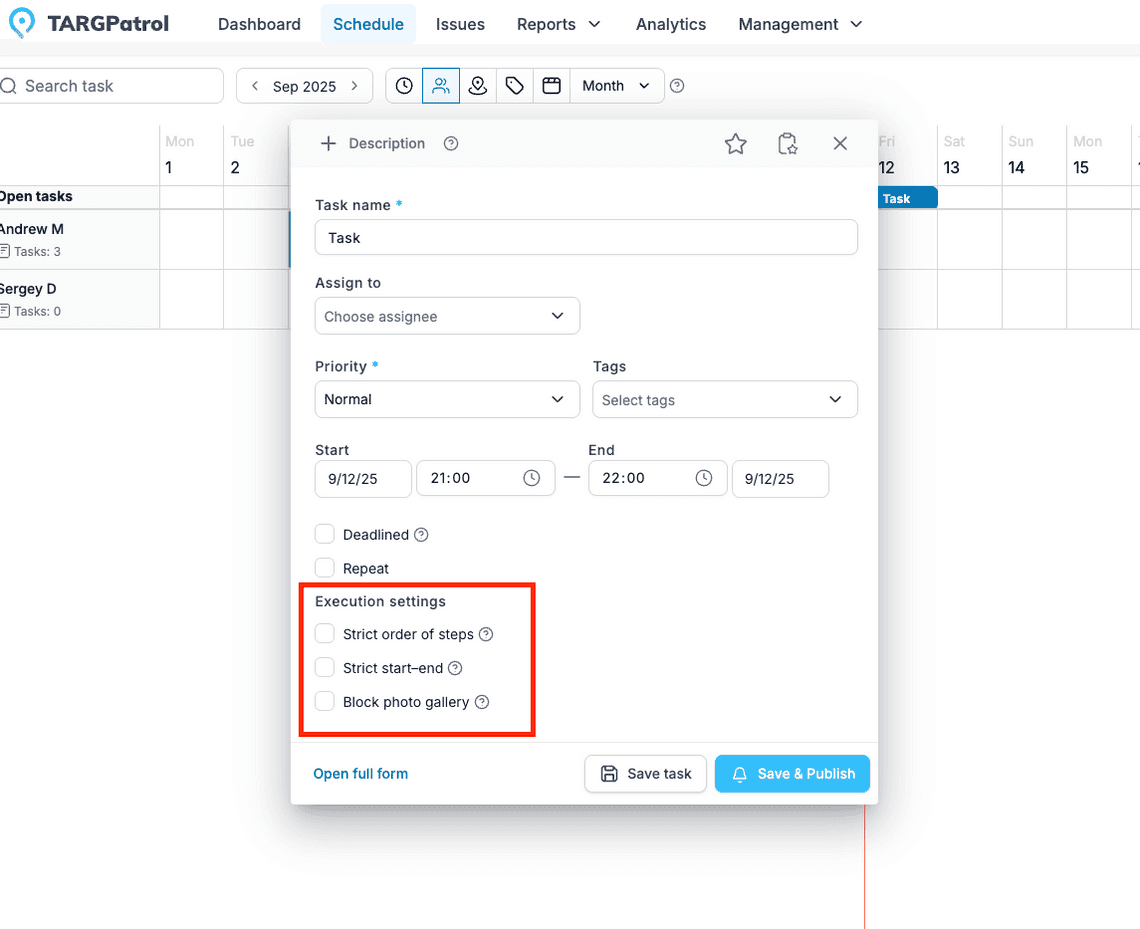This screenshot has width=1140, height=929.
Task: Select Andrew M row
Action: [x=79, y=239]
